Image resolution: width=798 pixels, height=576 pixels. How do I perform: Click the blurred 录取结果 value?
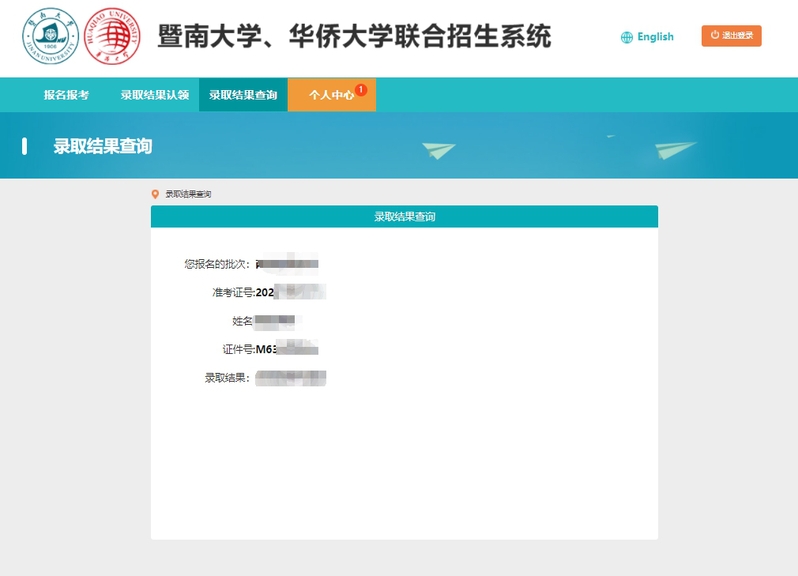291,378
